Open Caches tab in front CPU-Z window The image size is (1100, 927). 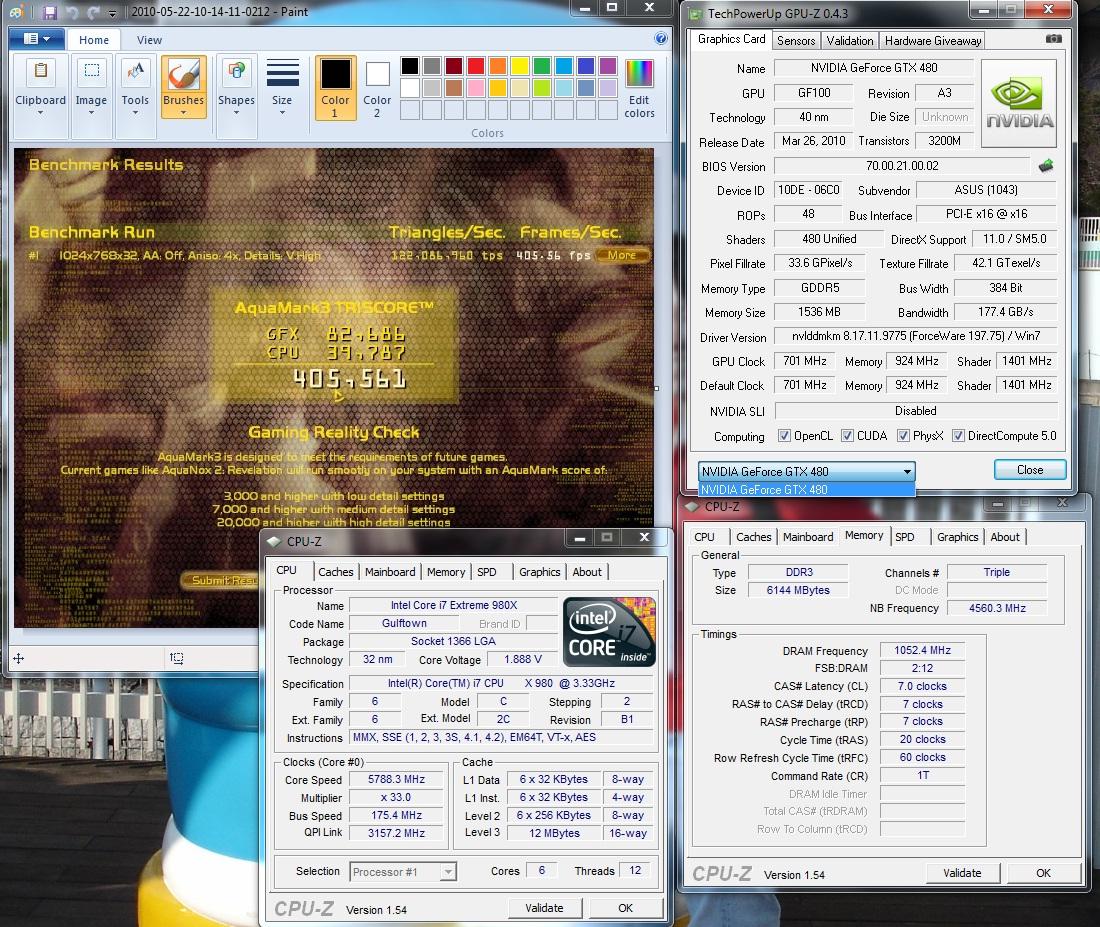click(335, 572)
